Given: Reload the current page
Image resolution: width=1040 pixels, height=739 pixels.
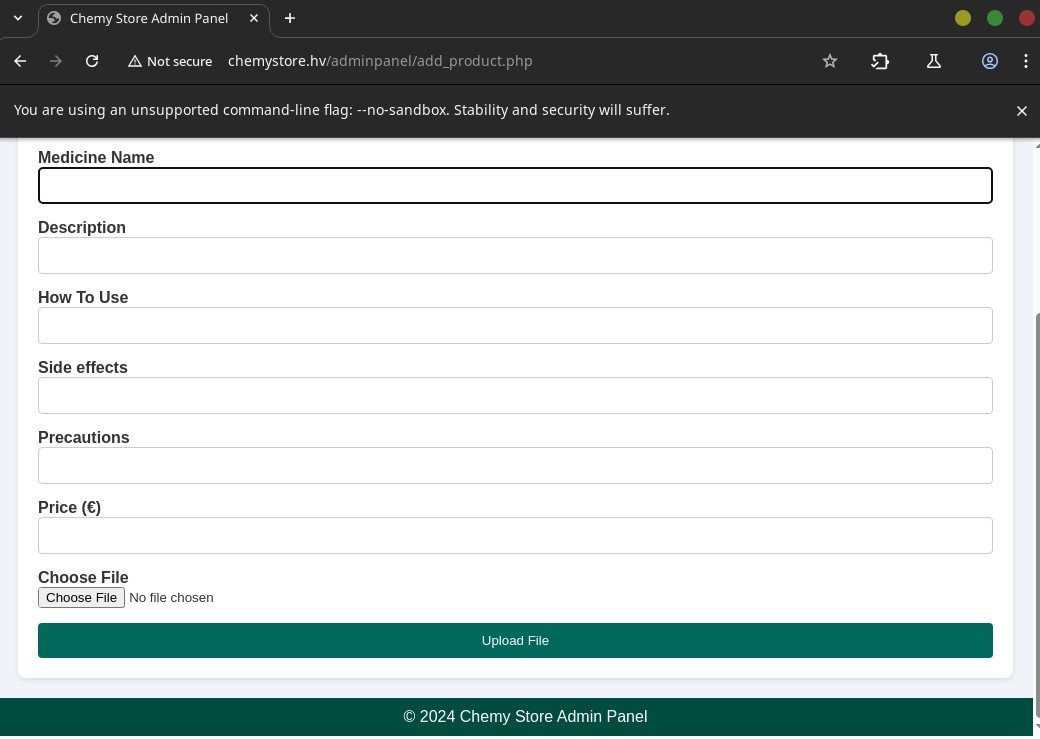Looking at the screenshot, I should click(92, 61).
